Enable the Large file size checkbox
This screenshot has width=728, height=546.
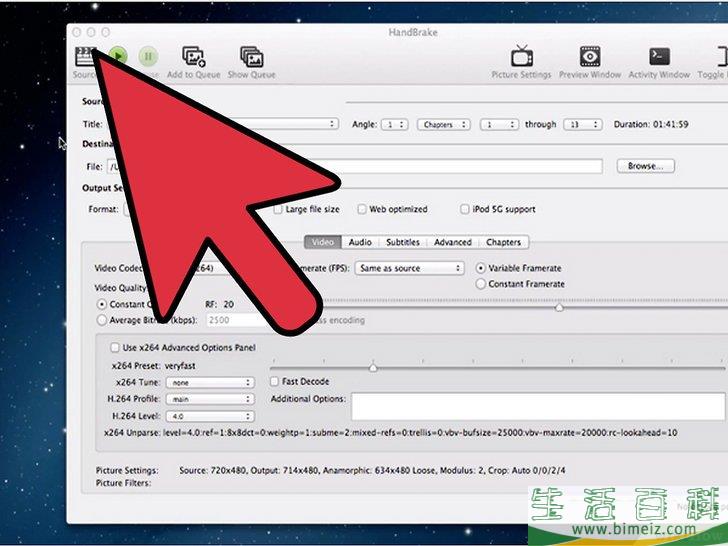(x=278, y=209)
